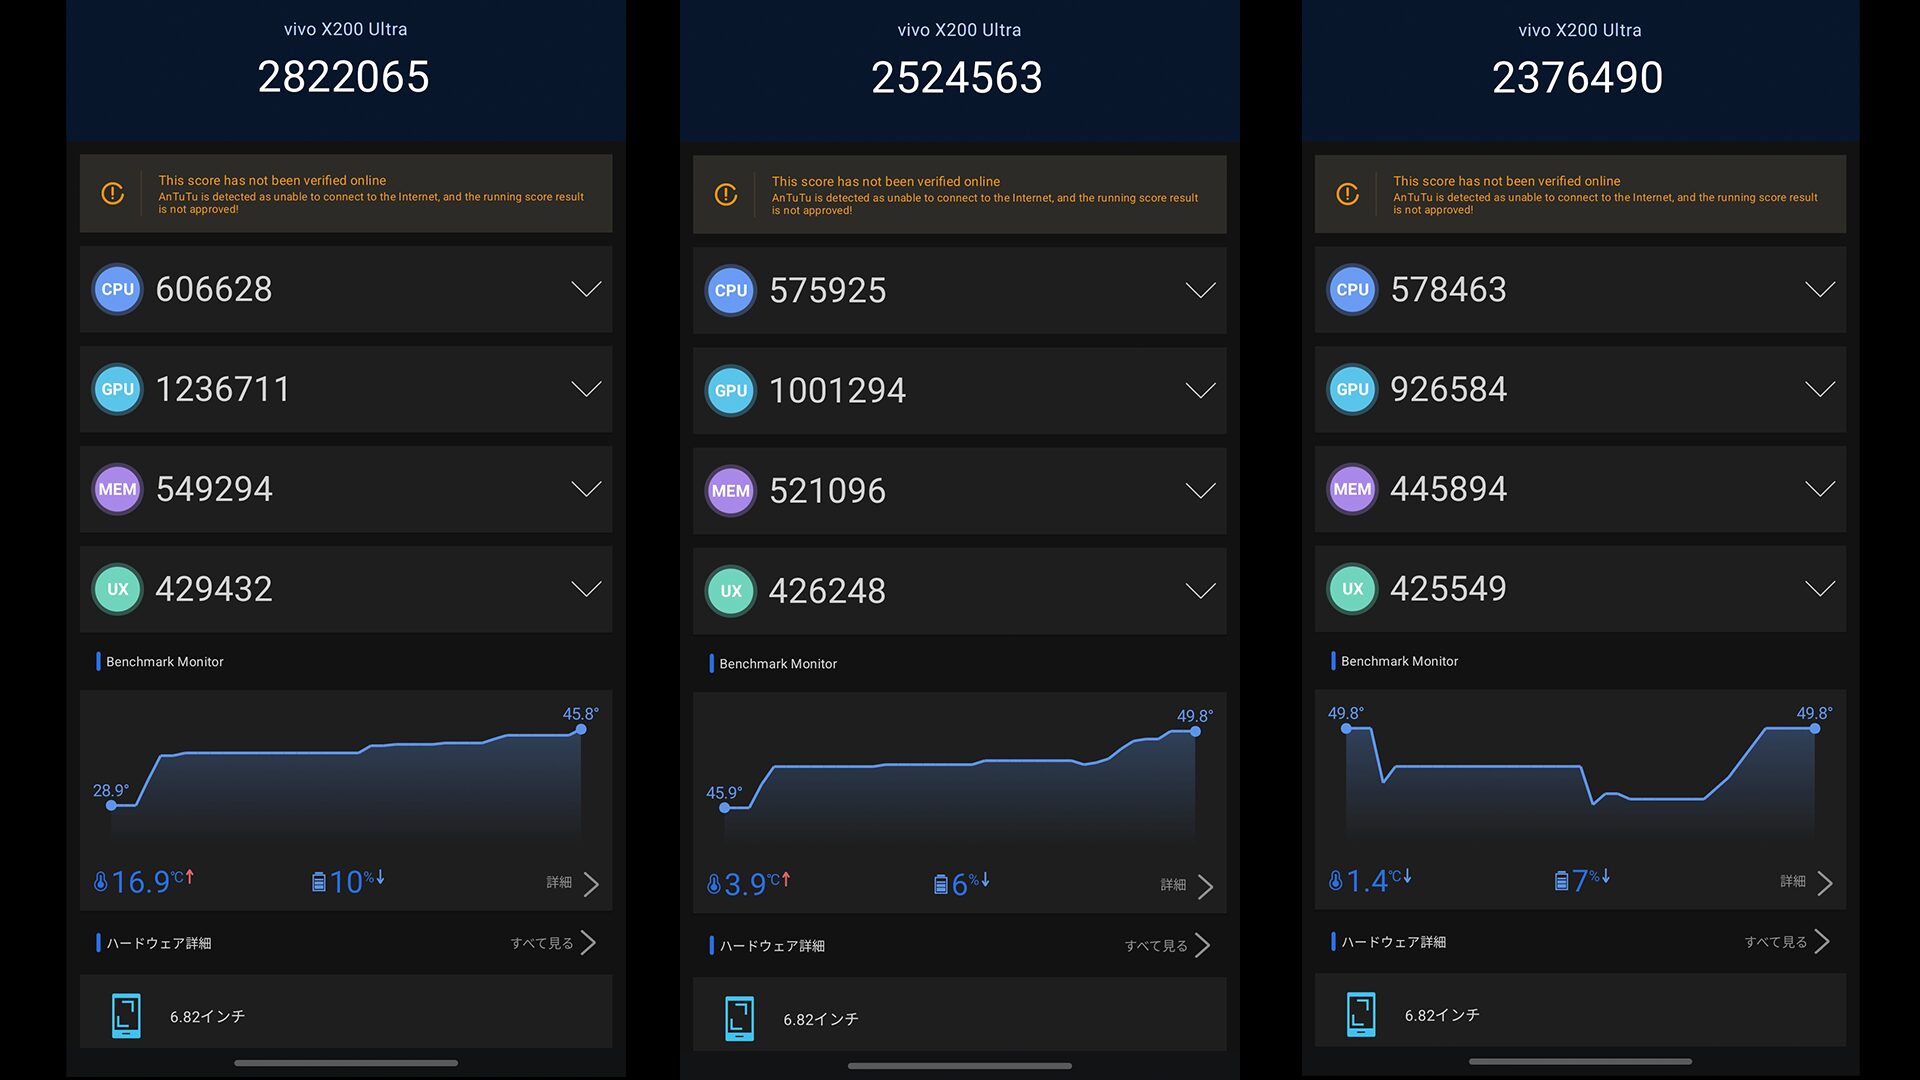Tap すべて見る in the 2822065 panel
The image size is (1920, 1080).
tap(553, 943)
